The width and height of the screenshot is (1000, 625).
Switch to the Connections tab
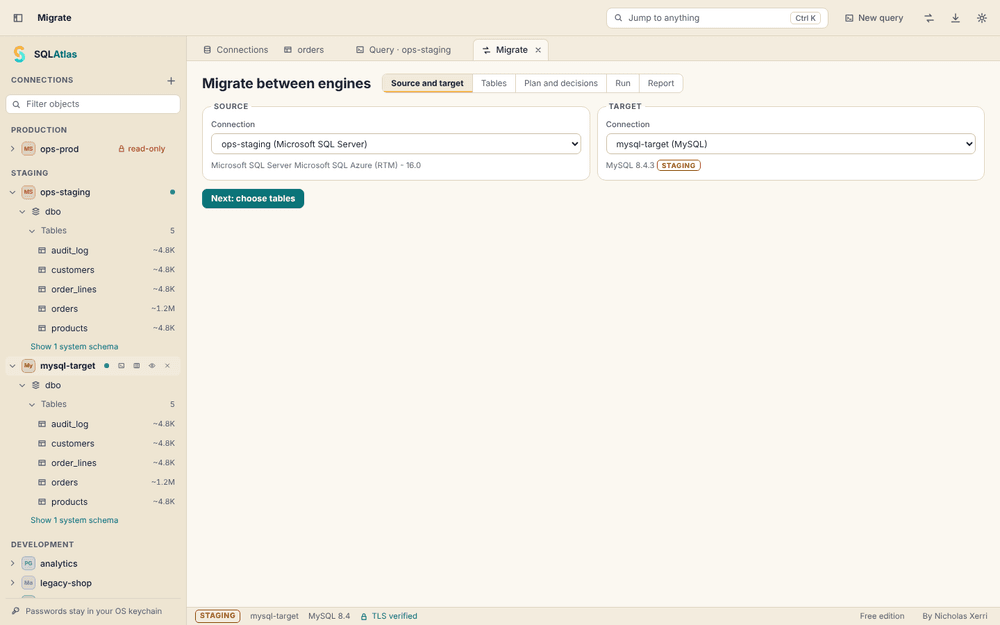pyautogui.click(x=235, y=50)
